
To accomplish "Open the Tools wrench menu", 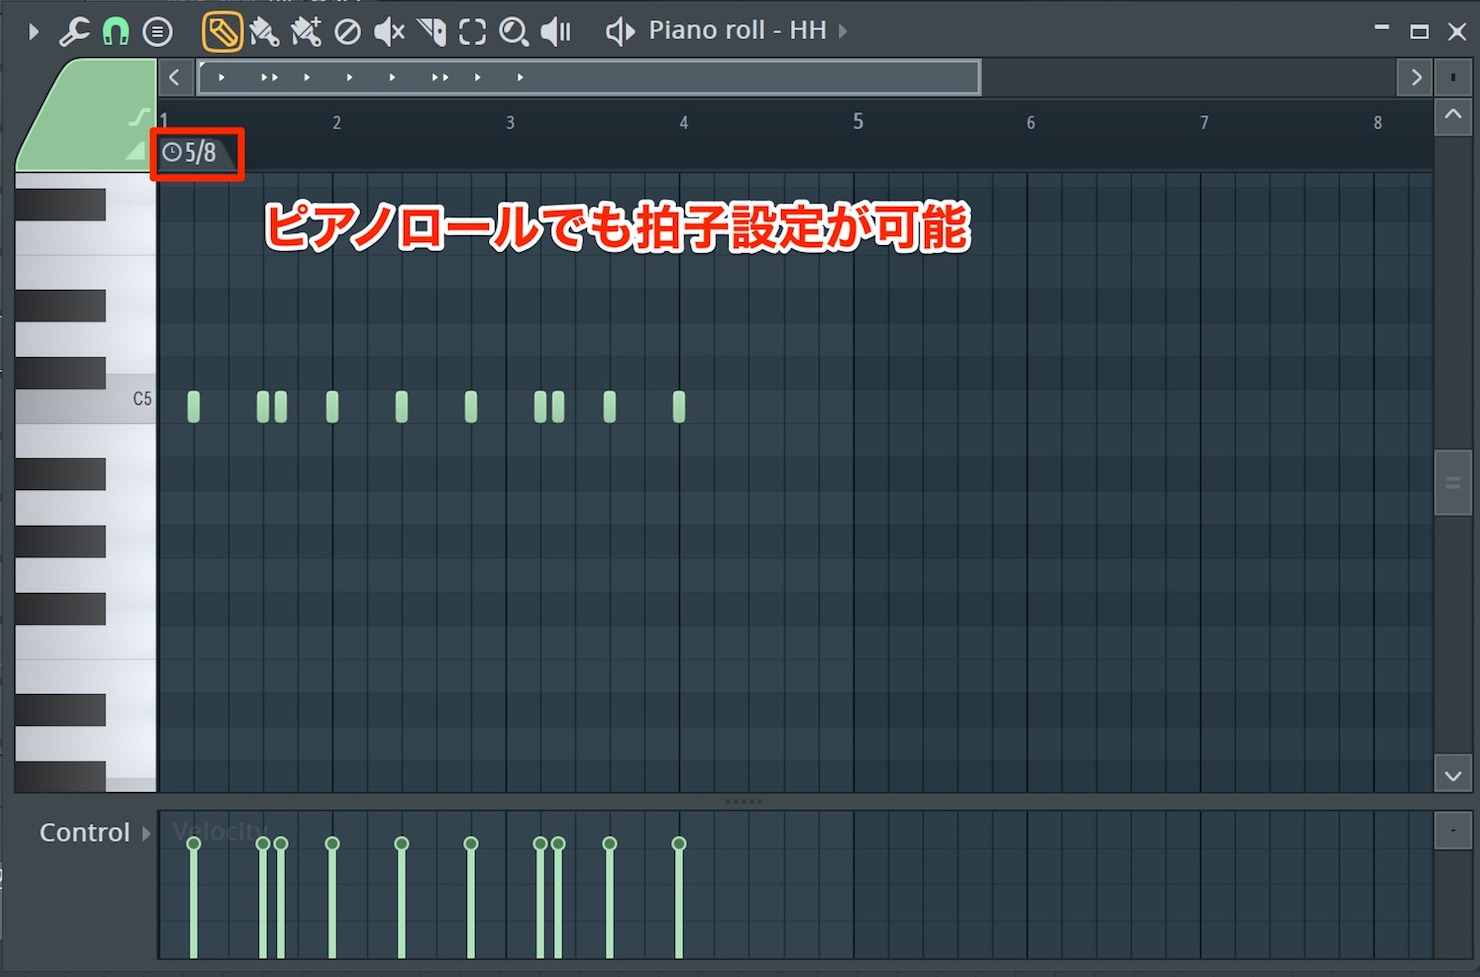I will coord(73,32).
